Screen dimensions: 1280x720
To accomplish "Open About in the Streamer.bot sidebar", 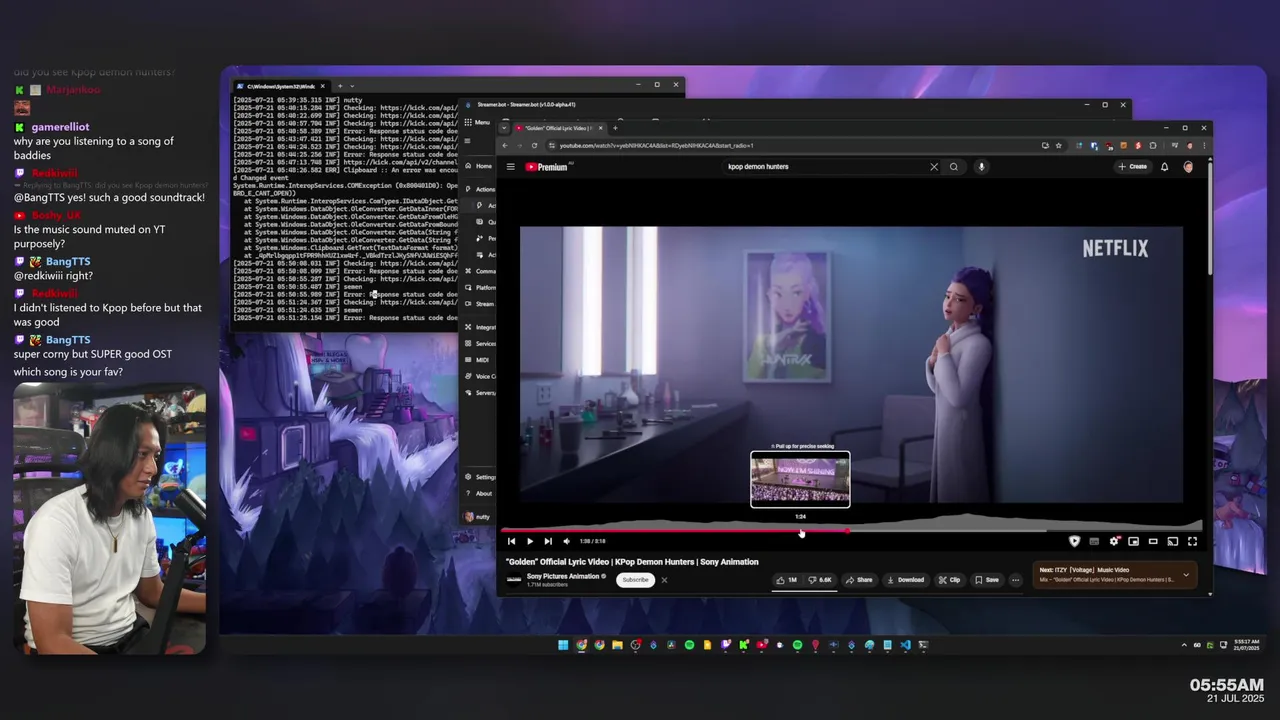I will point(479,493).
